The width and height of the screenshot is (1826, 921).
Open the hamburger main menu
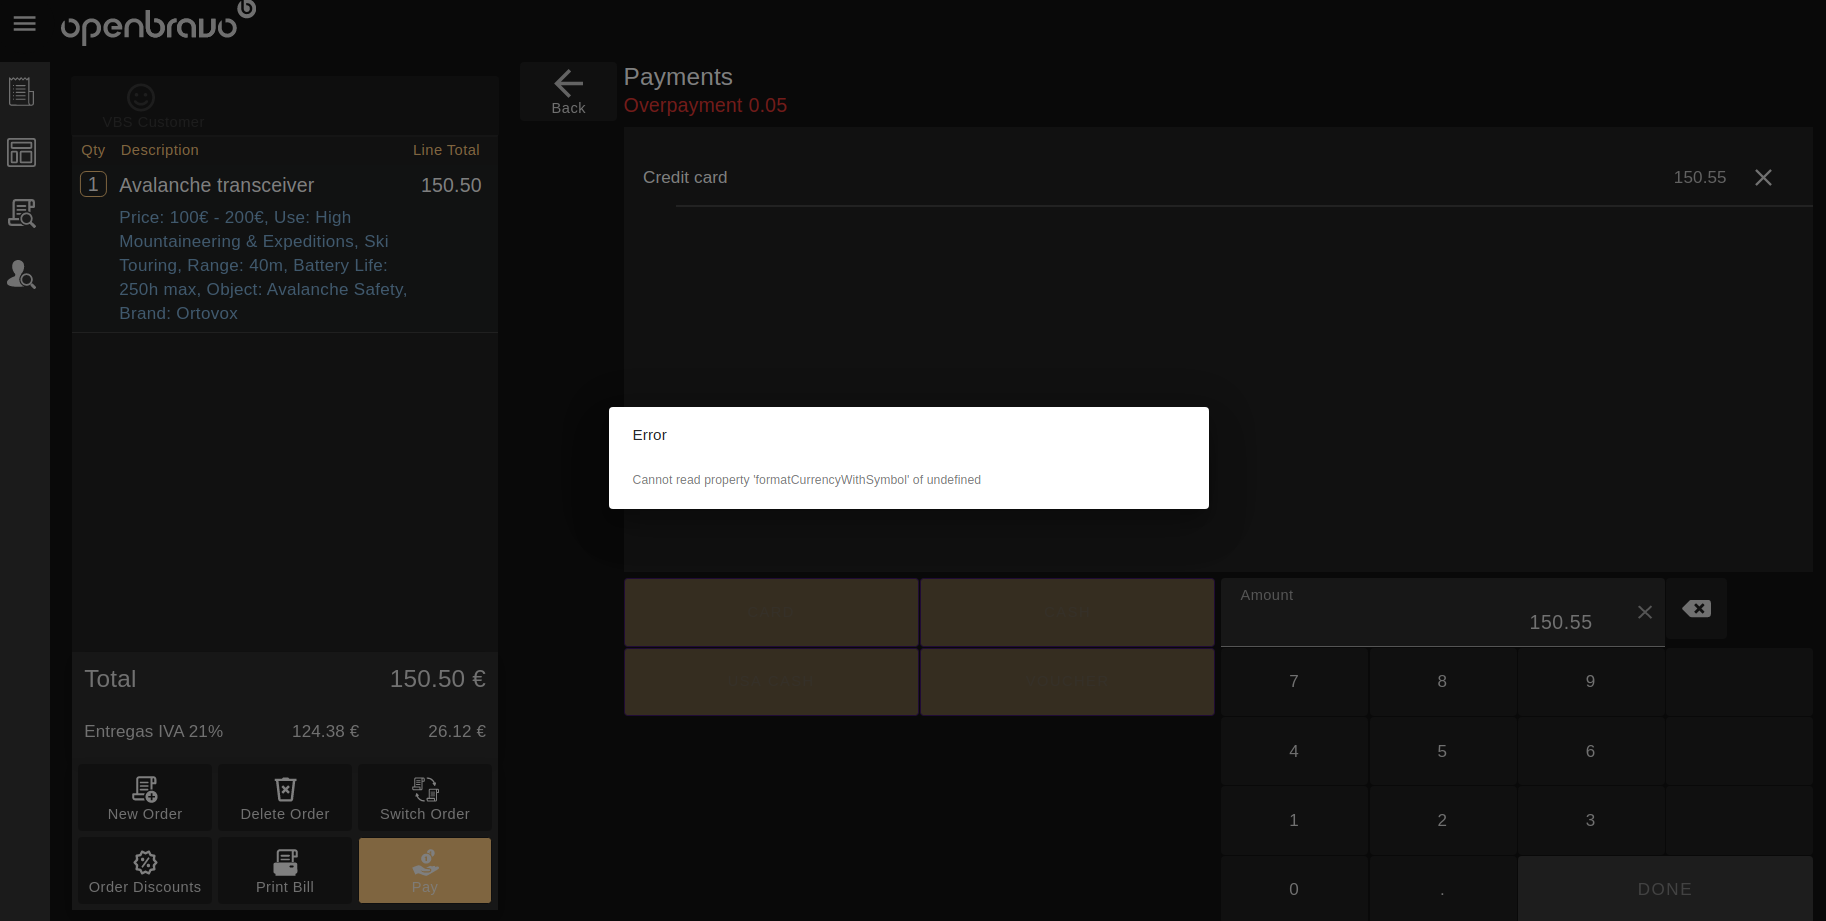24,23
